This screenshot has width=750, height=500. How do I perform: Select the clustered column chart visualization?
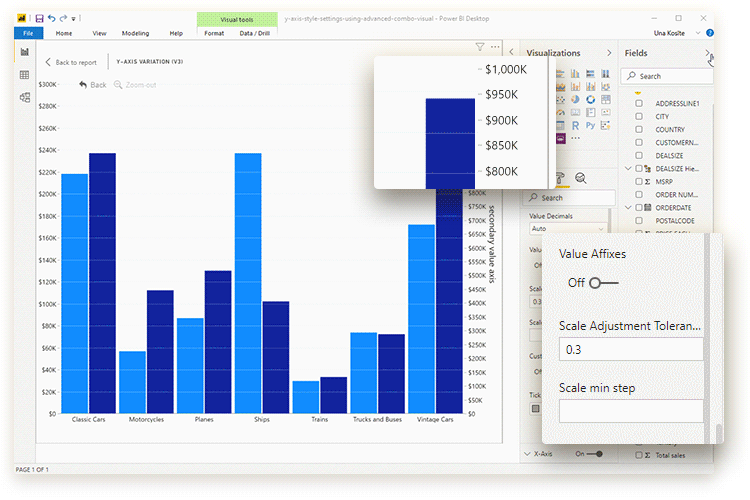click(x=575, y=74)
